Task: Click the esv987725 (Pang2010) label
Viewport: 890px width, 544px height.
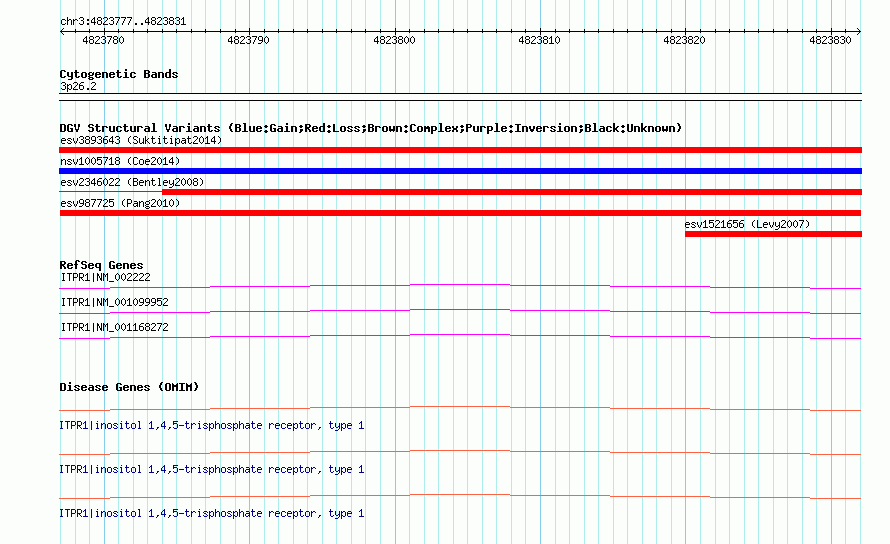Action: coord(120,203)
